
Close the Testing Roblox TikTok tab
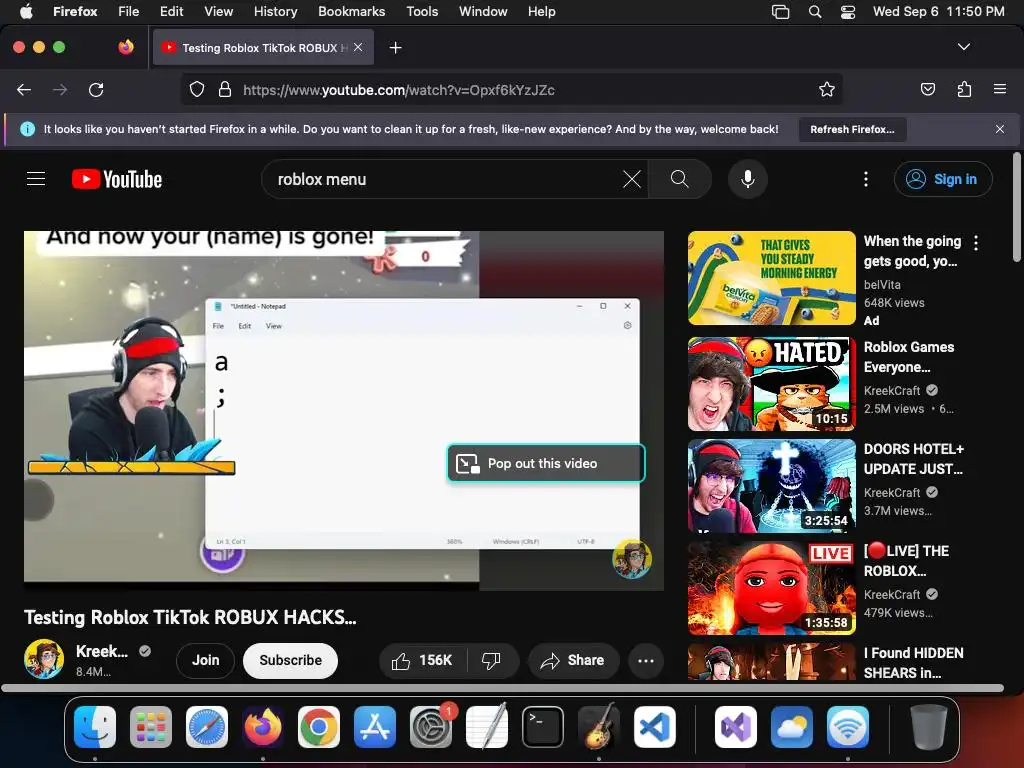358,47
